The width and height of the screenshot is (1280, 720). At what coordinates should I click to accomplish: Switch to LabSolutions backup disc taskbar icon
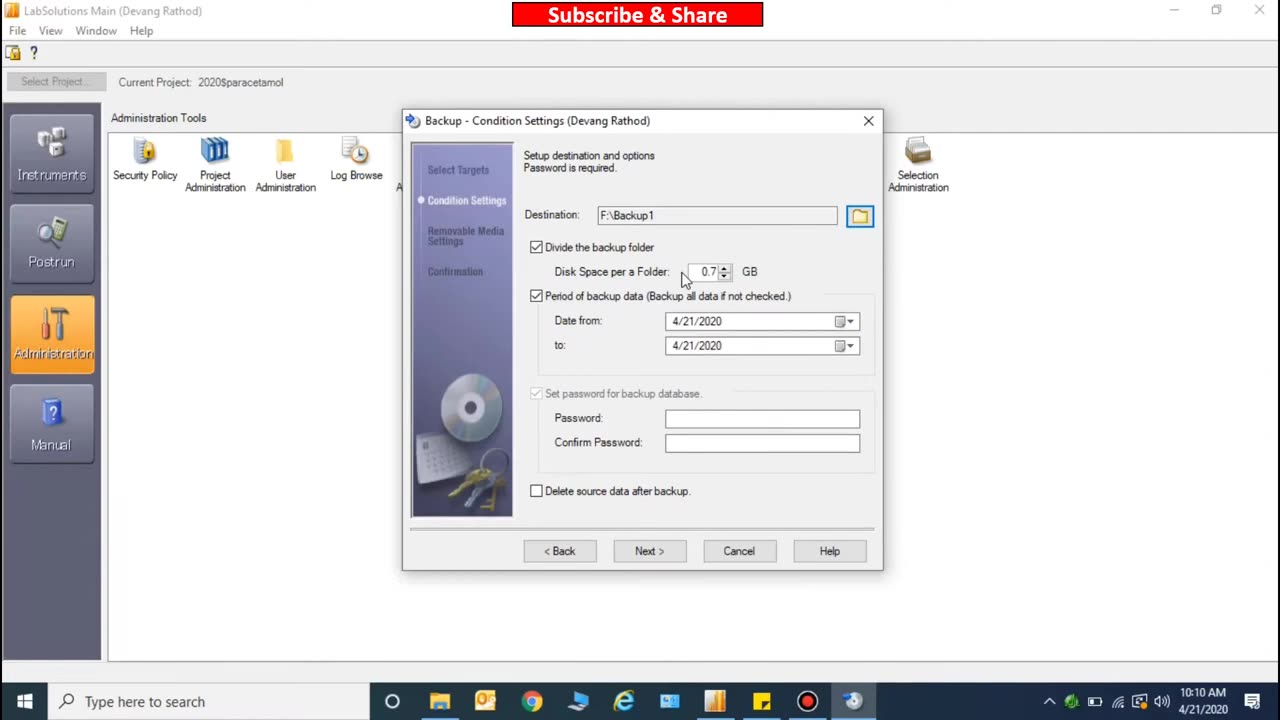tap(853, 701)
